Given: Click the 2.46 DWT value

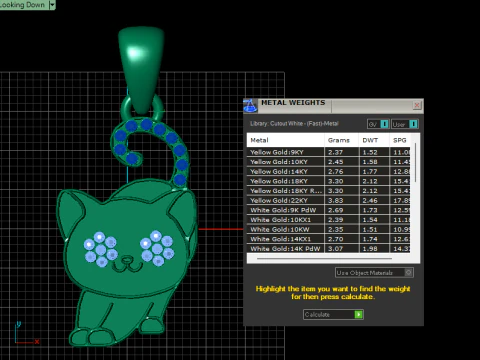Looking at the screenshot, I should [x=370, y=201].
